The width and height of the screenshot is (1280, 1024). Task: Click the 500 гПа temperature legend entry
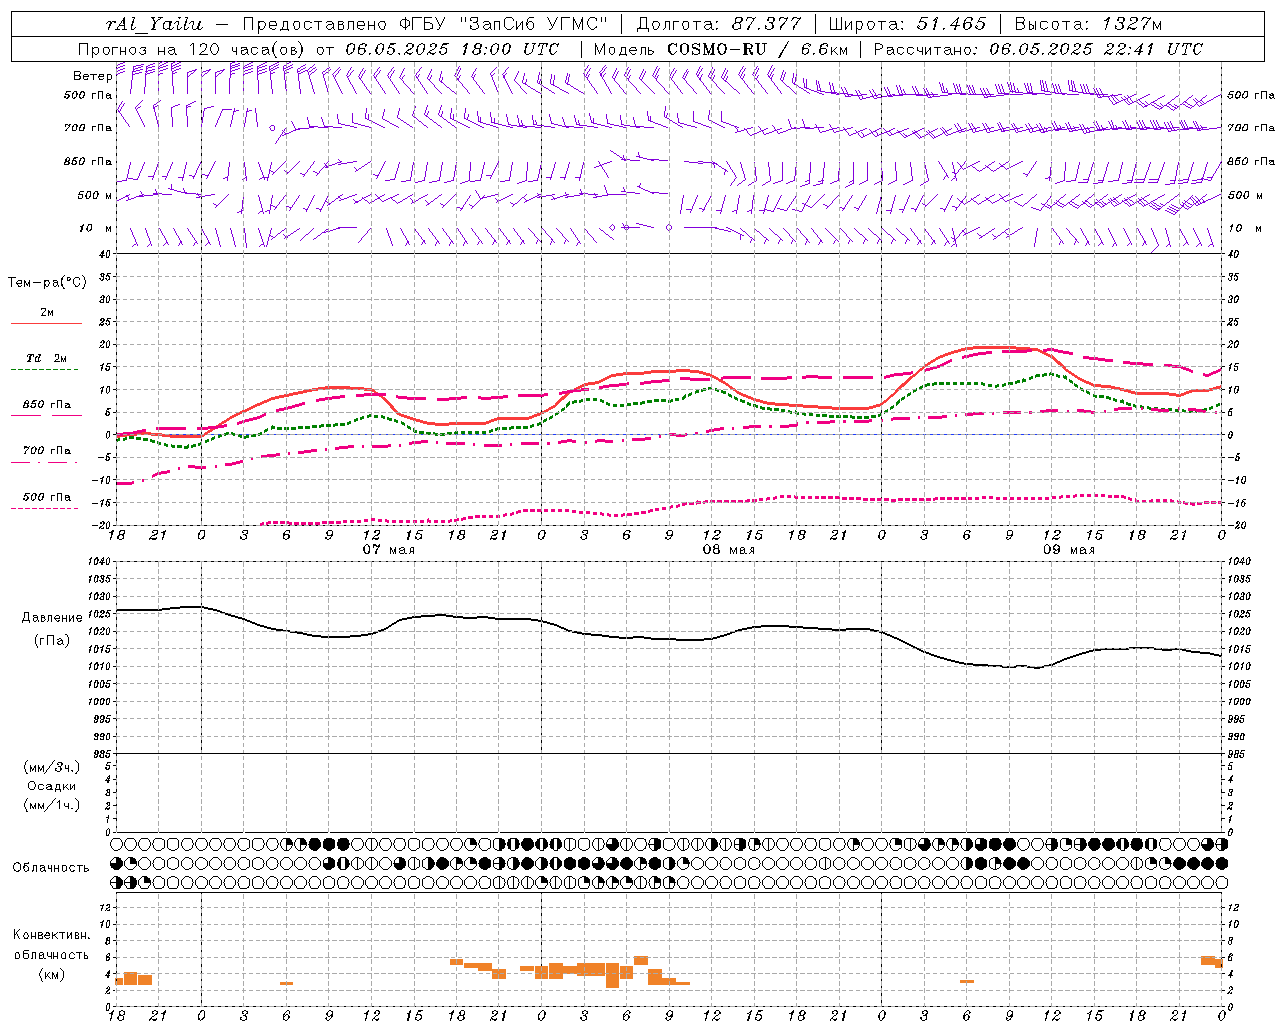click(x=47, y=497)
